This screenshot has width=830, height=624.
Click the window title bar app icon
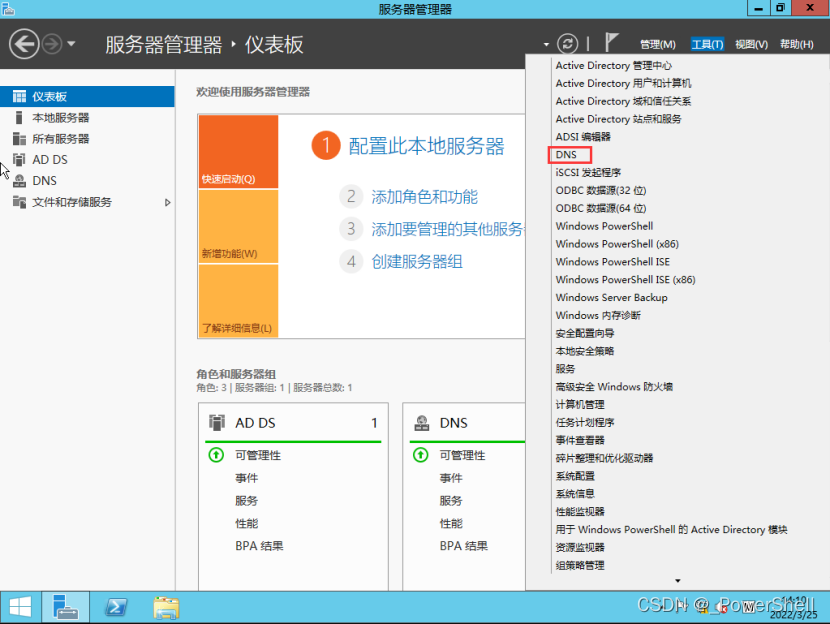coord(8,8)
